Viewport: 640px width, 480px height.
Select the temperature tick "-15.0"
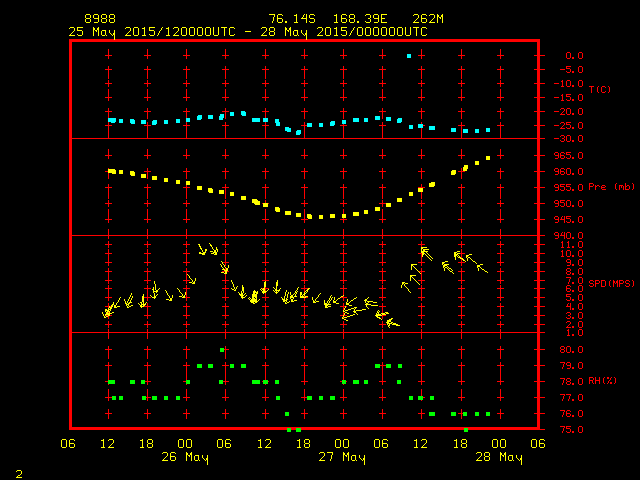click(x=569, y=98)
